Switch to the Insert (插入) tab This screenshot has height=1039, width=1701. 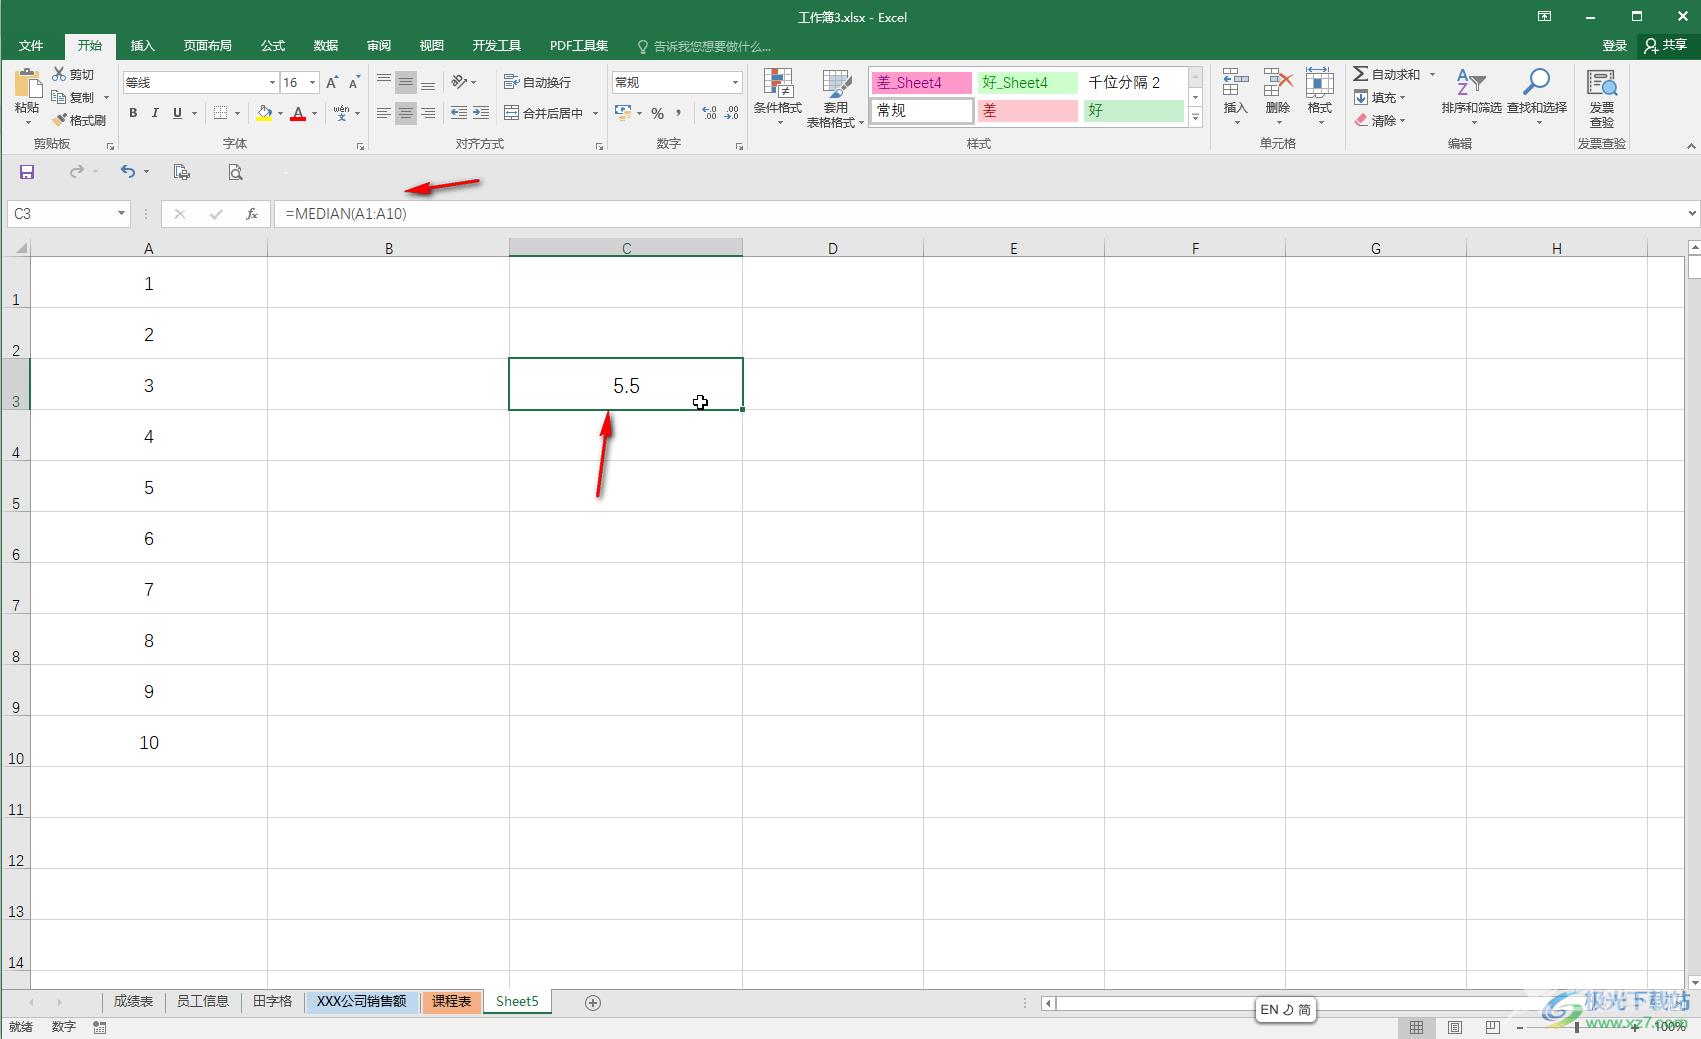pos(143,46)
